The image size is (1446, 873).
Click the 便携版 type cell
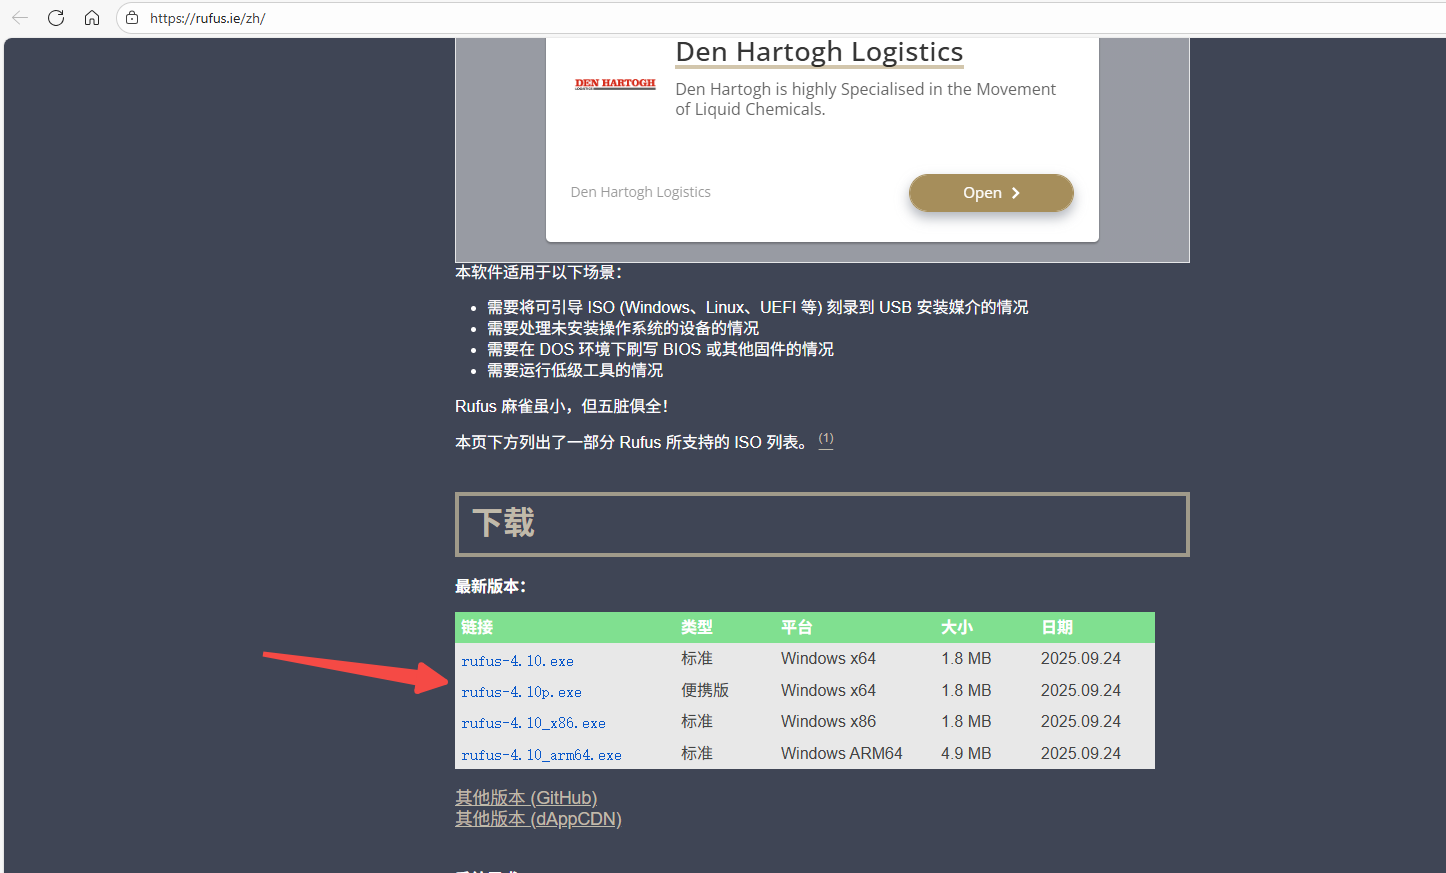[x=705, y=690]
